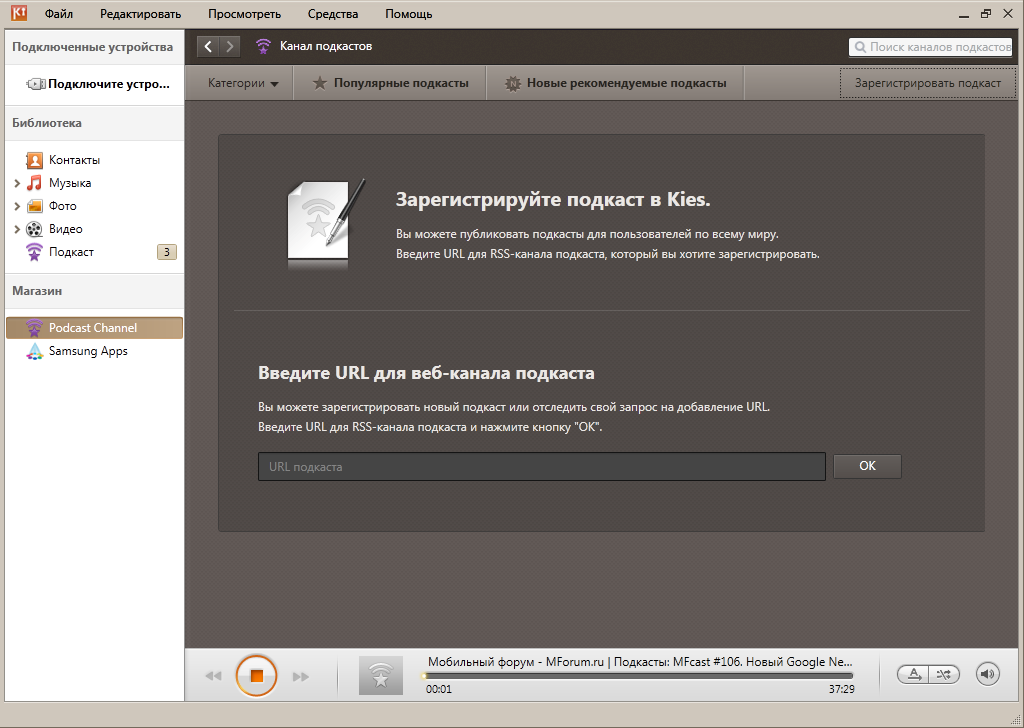This screenshot has height=728, width=1024.
Task: Click the magnifier icon in the search box
Action: pyautogui.click(x=860, y=47)
